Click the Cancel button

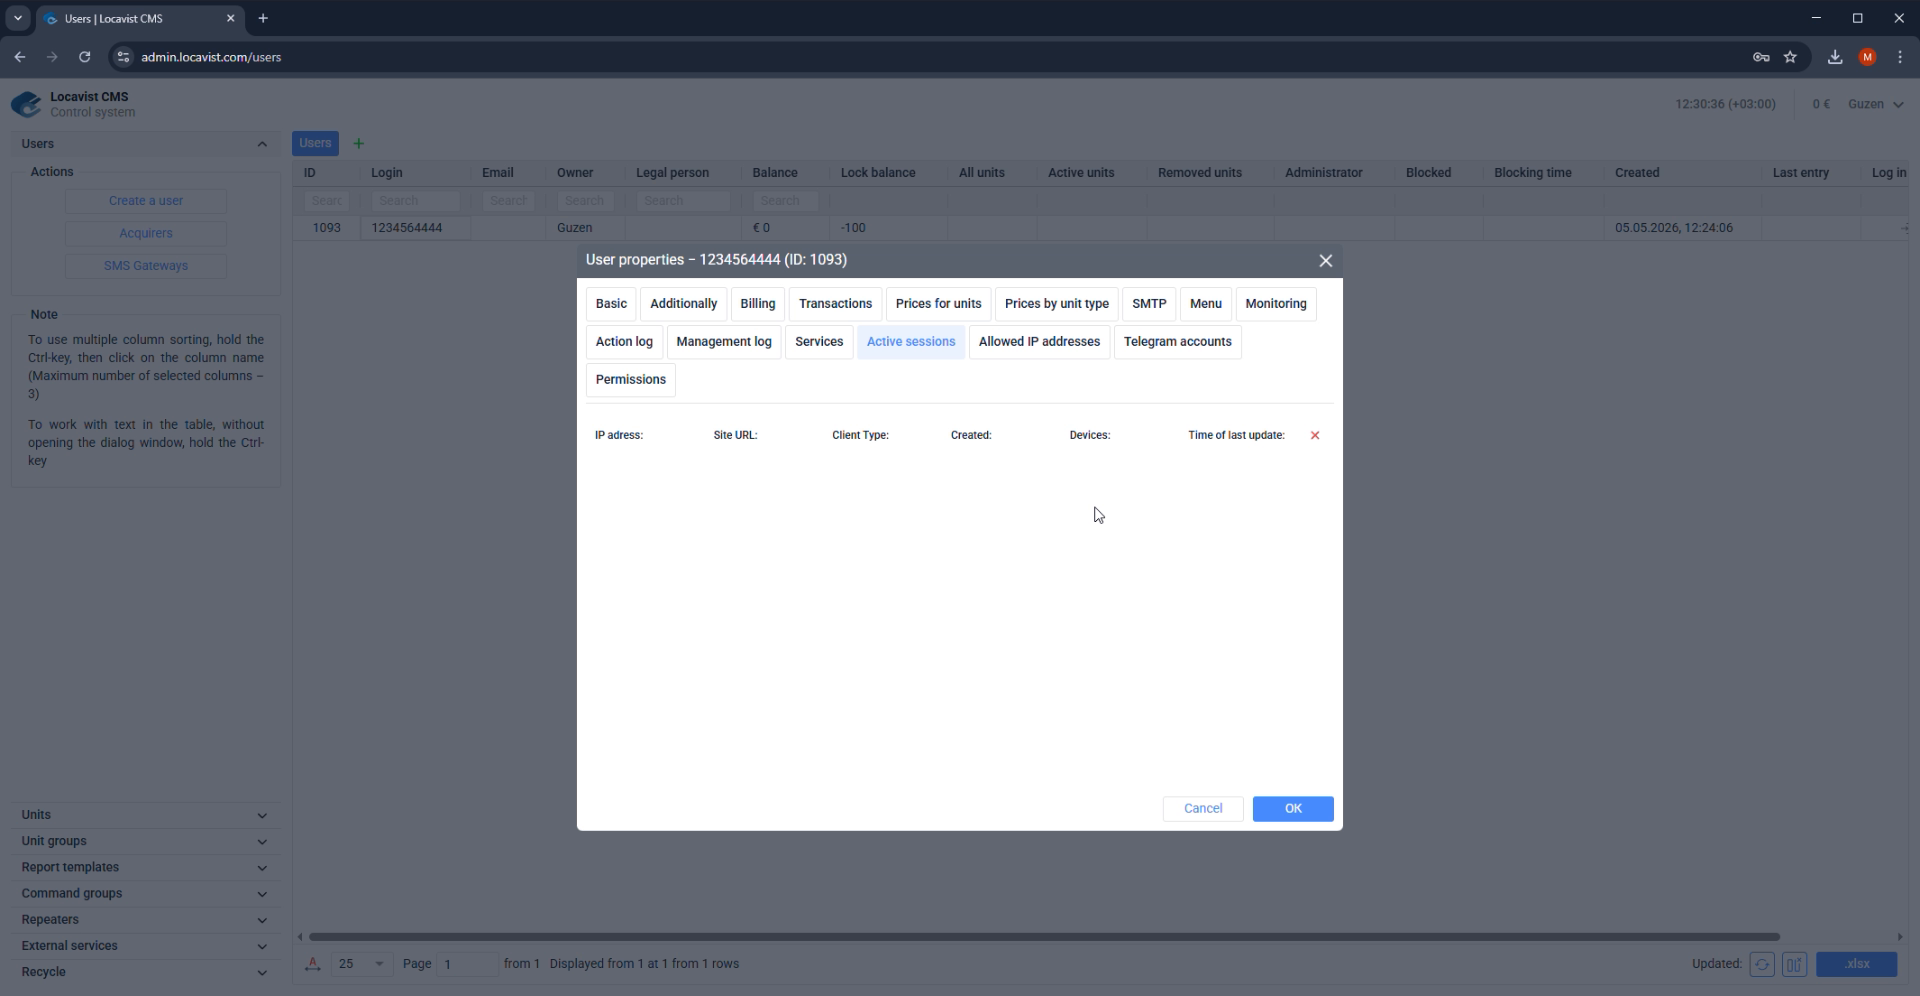[x=1203, y=809]
